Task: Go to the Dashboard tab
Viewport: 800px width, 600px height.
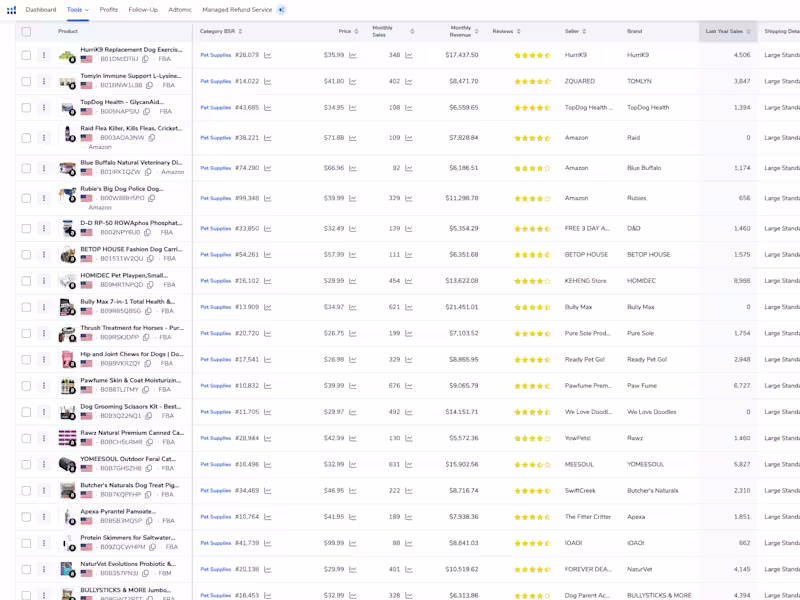Action: [x=41, y=10]
